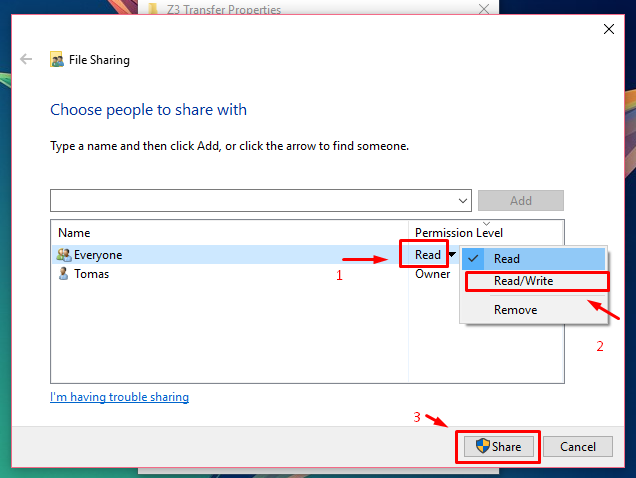Open the name combo box dropdown arrow

[x=463, y=200]
